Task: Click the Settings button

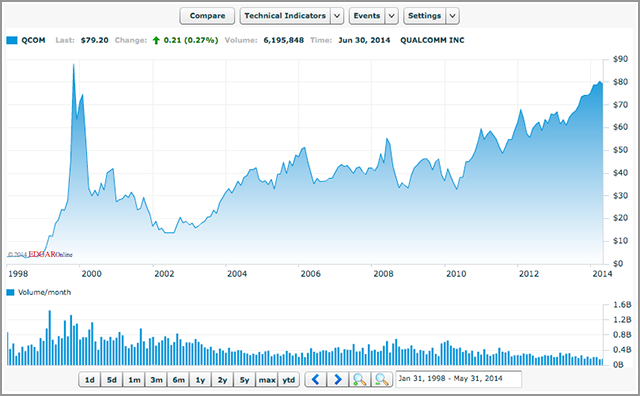Action: point(424,16)
